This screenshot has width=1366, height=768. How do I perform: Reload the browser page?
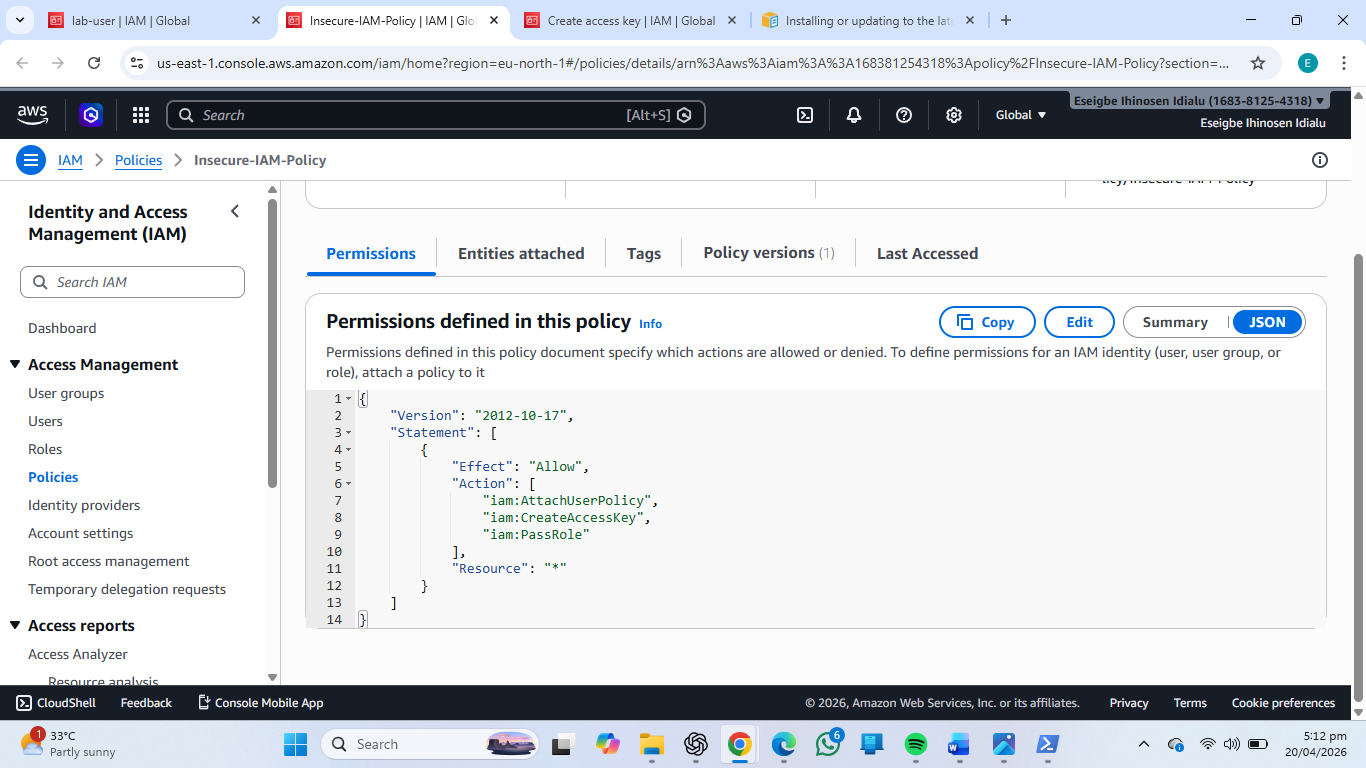pos(94,63)
